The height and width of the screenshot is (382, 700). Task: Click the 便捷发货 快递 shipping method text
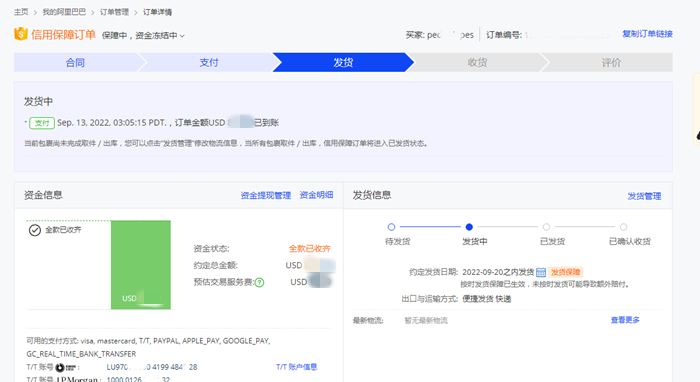point(487,299)
